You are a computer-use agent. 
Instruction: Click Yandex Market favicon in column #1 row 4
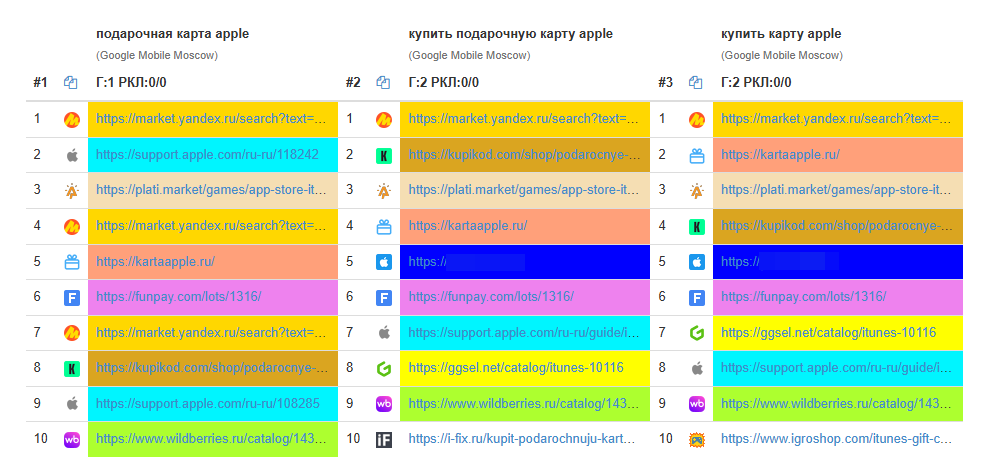click(72, 226)
